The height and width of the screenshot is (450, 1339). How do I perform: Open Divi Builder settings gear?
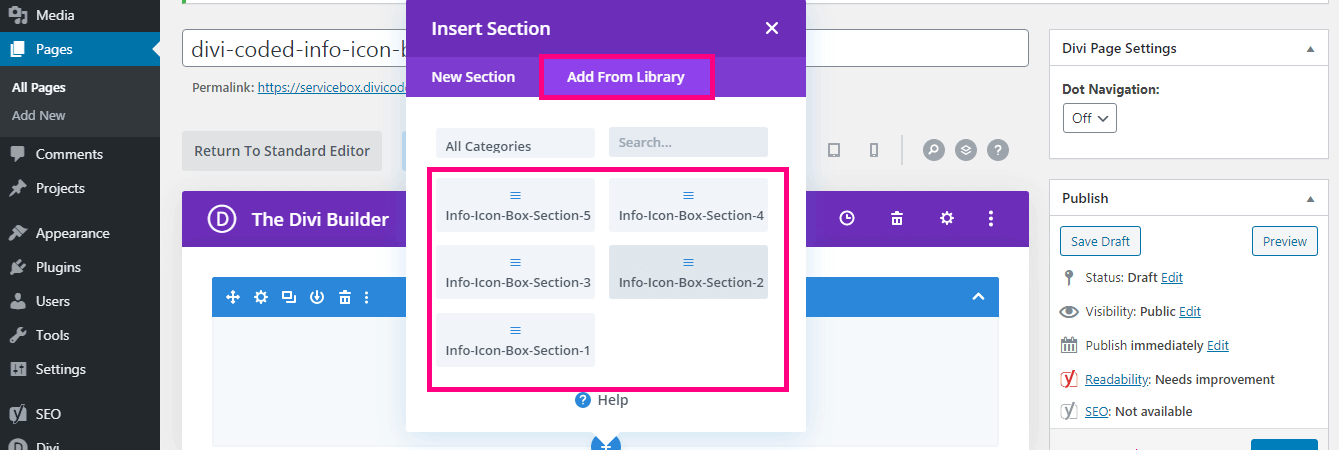pyautogui.click(x=946, y=218)
